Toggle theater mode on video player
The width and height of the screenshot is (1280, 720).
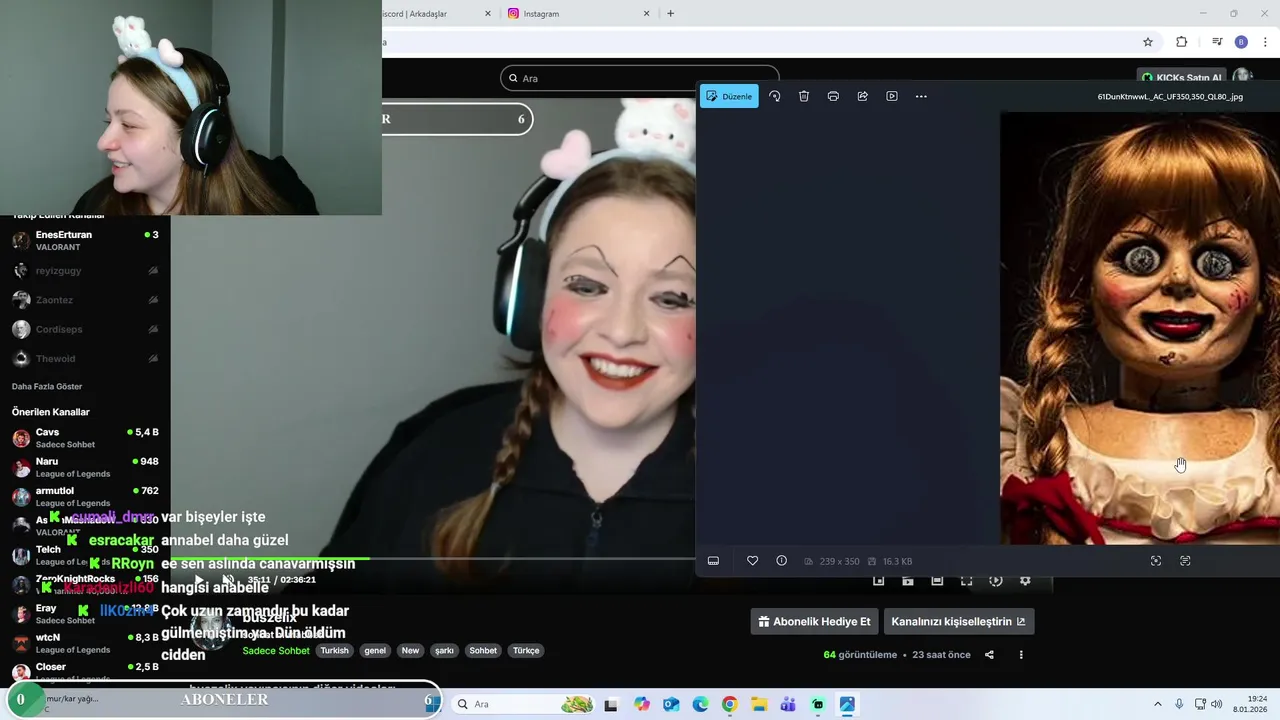tap(937, 581)
